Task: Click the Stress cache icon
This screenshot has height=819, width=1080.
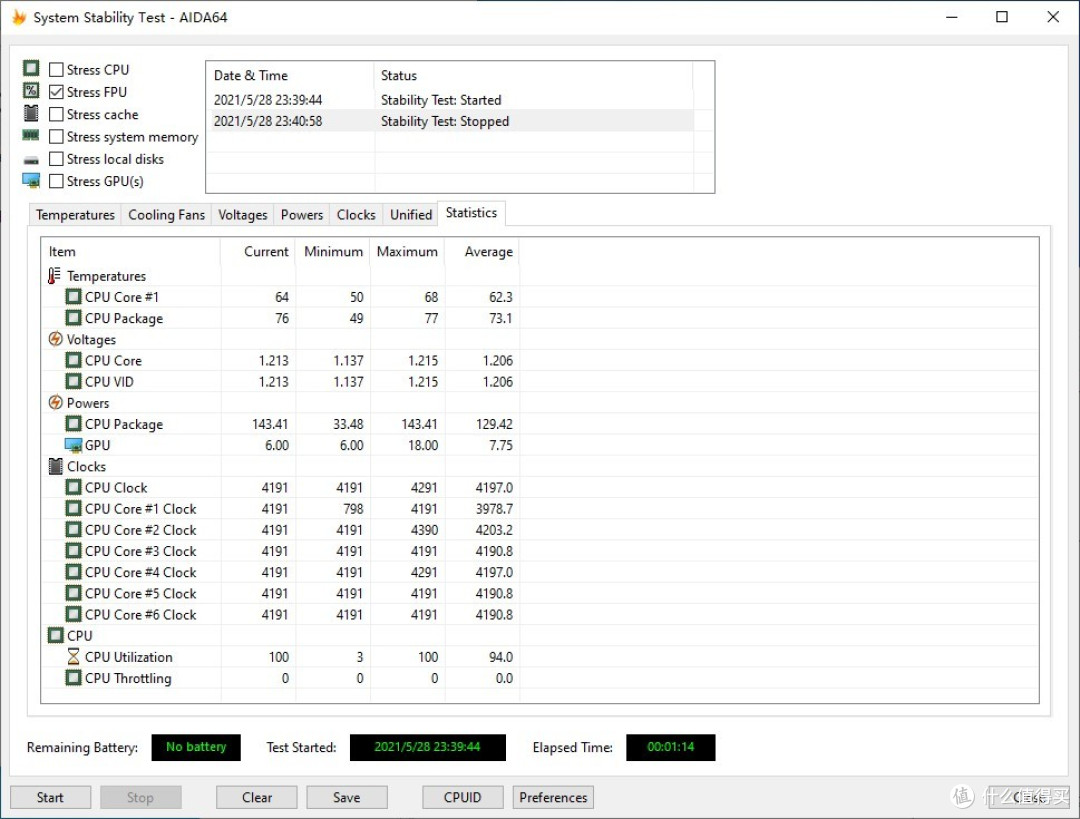Action: [x=31, y=113]
